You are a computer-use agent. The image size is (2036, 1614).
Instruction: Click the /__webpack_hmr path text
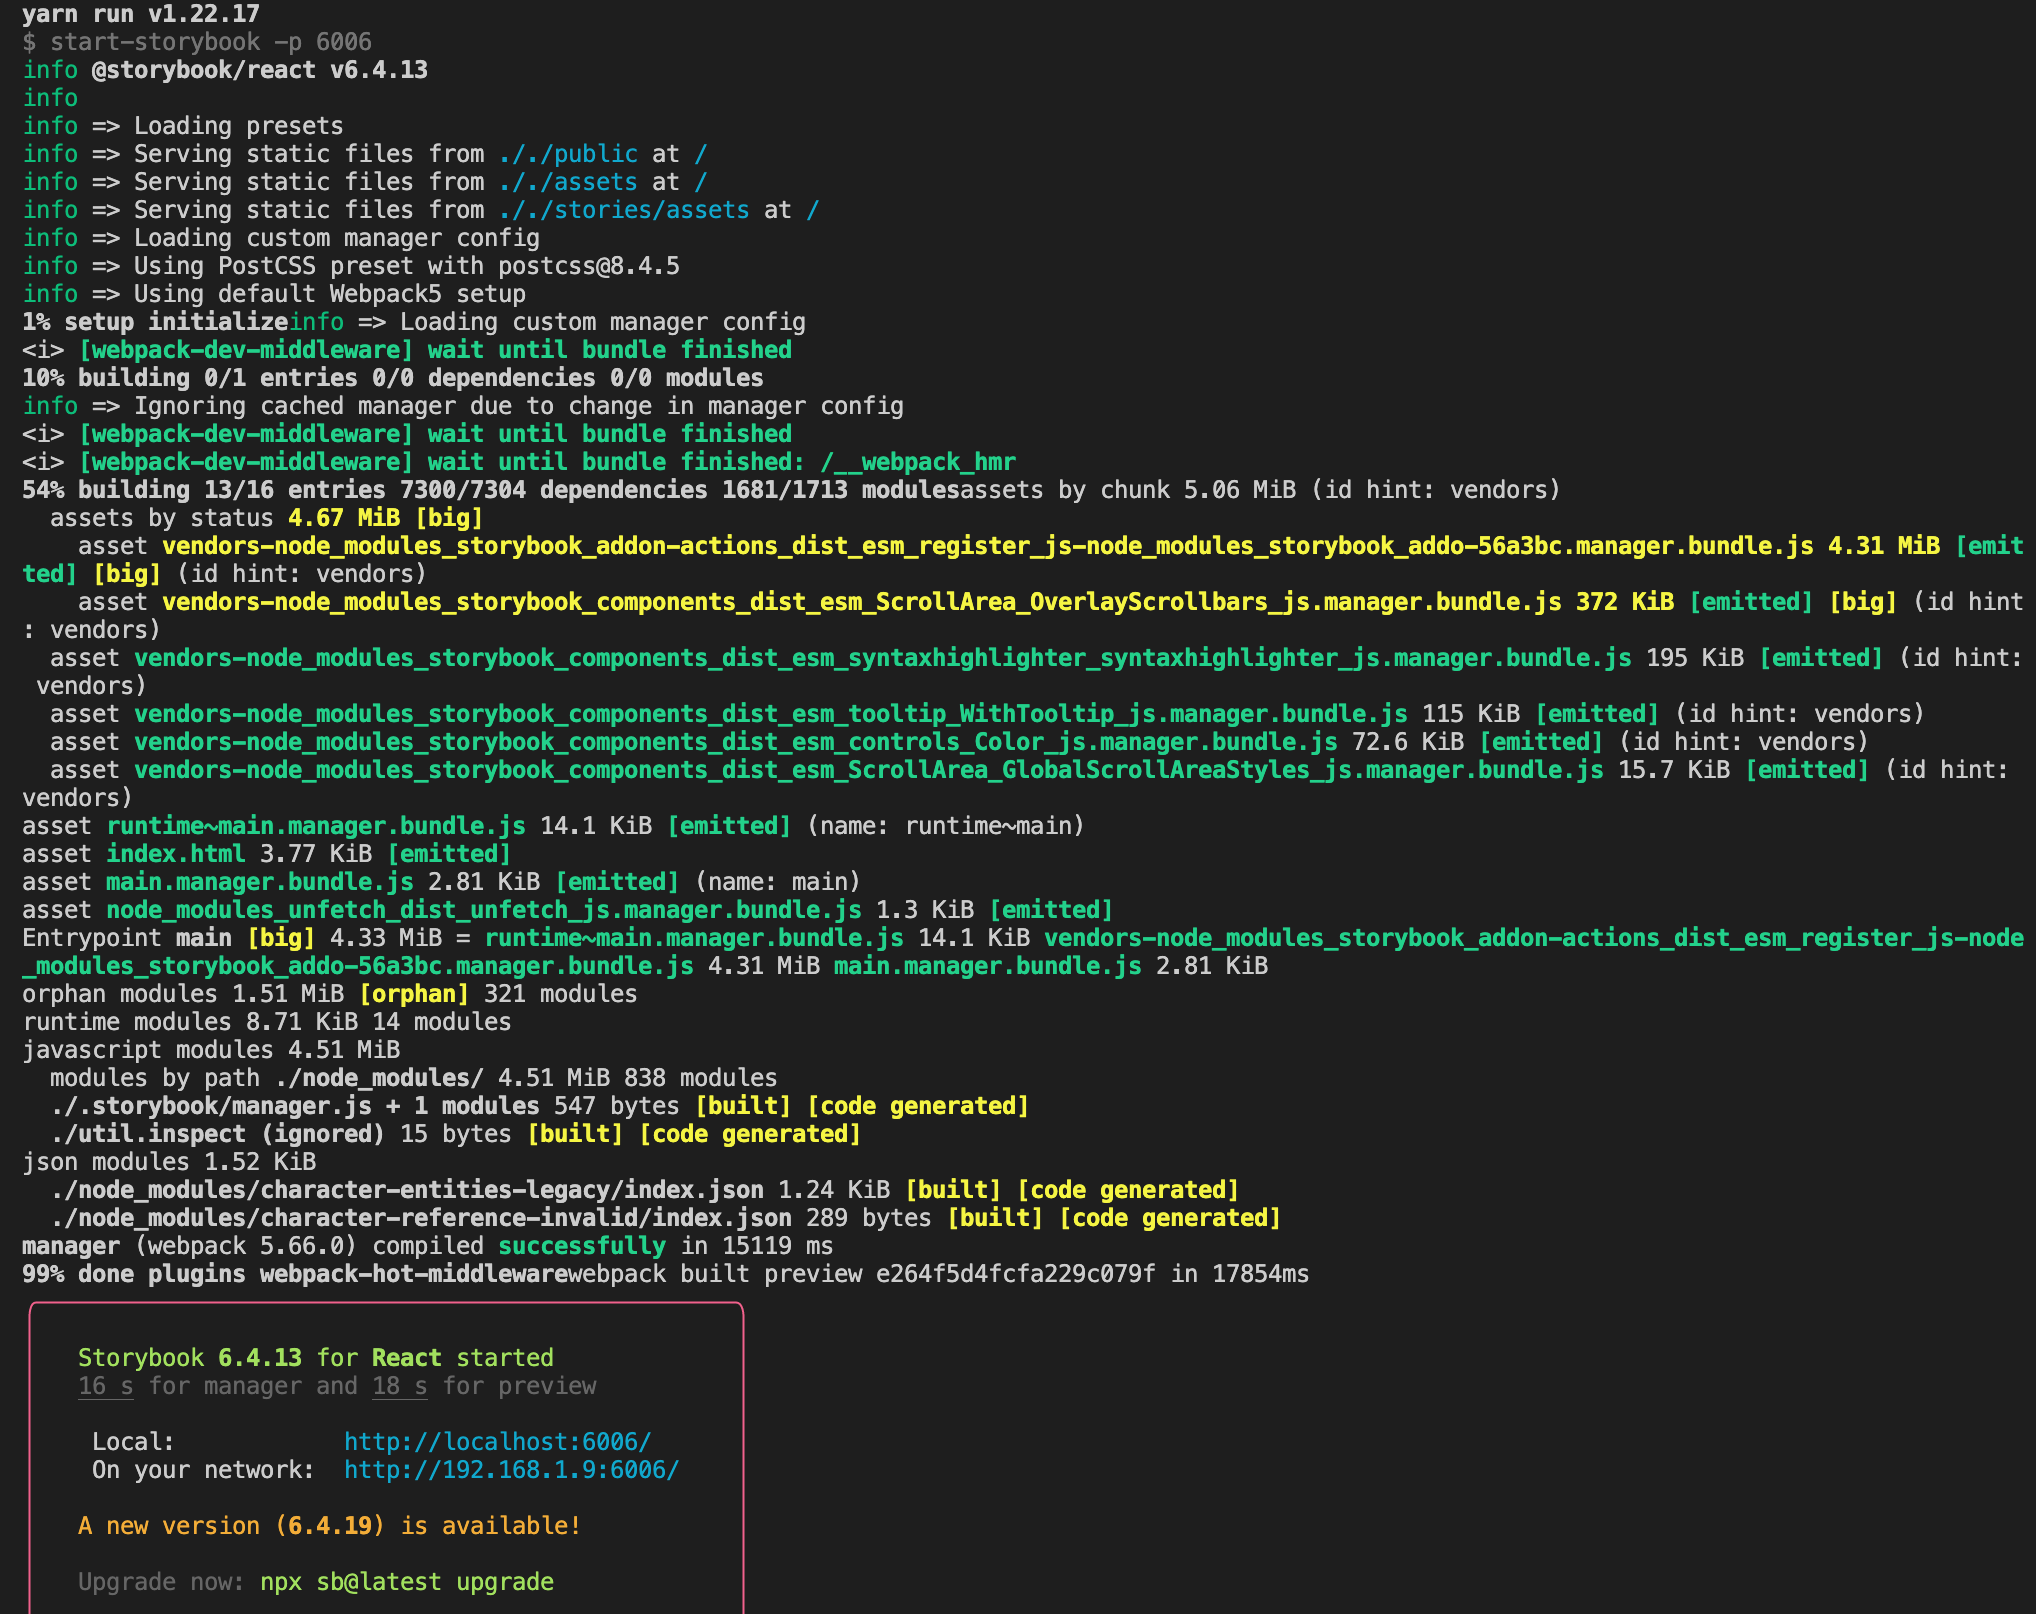coord(917,462)
